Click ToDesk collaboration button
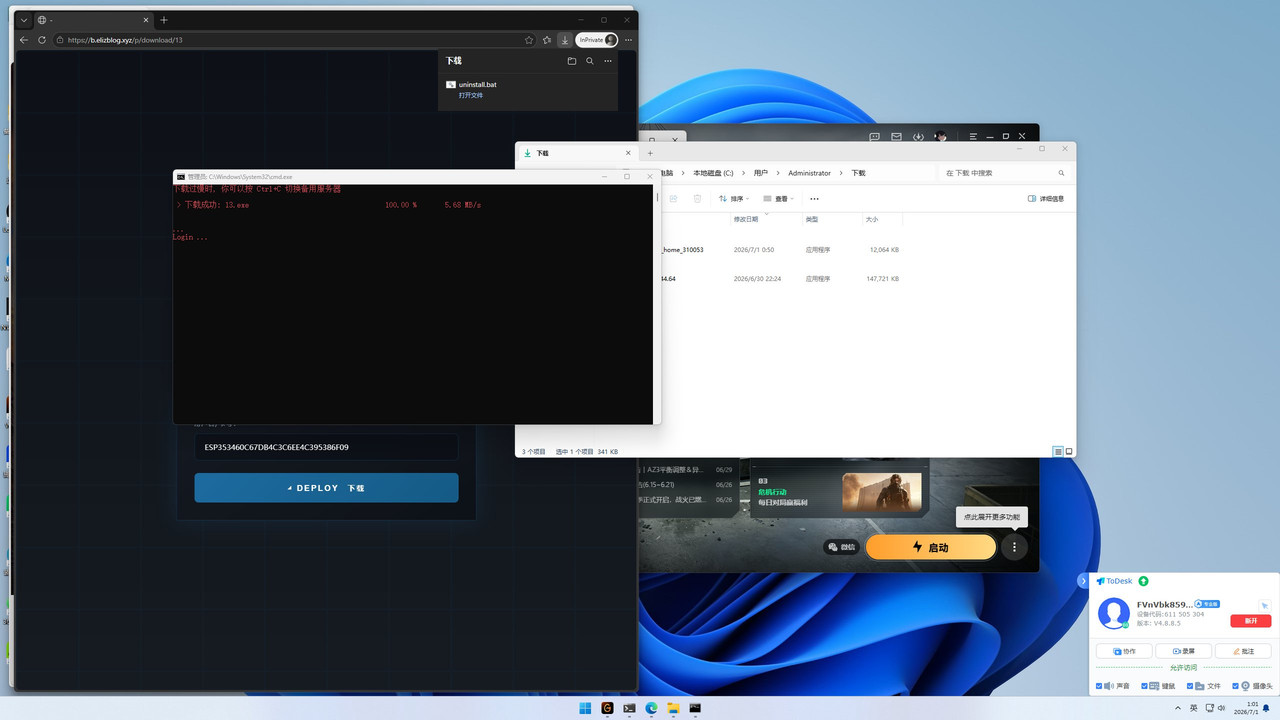Image resolution: width=1280 pixels, height=720 pixels. (1124, 651)
